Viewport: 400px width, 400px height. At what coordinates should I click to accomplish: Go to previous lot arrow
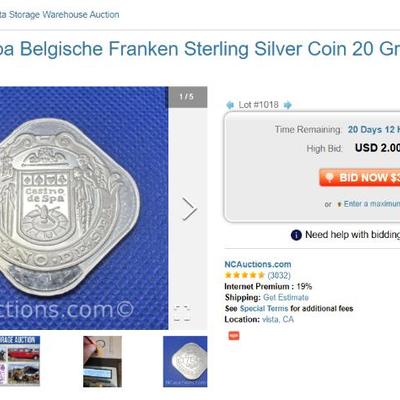pyautogui.click(x=230, y=105)
